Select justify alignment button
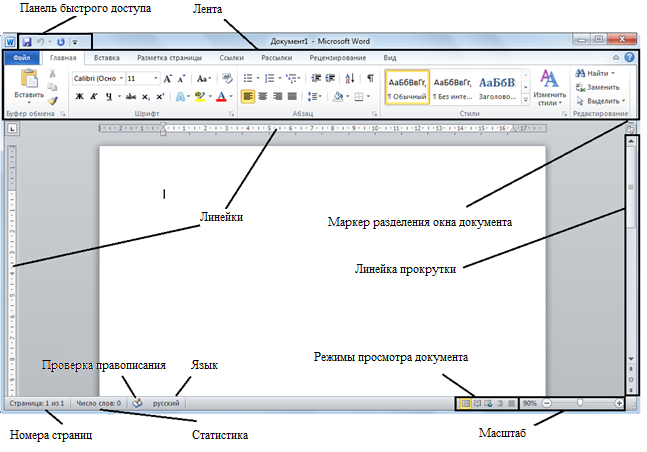Viewport: 647px width, 452px height. click(x=292, y=97)
